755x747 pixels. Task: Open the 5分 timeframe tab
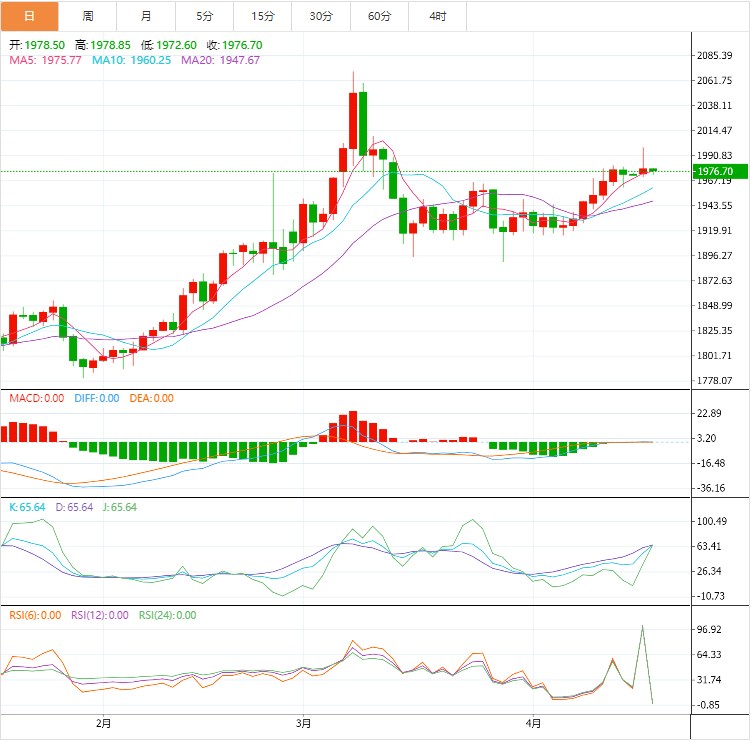coord(205,16)
